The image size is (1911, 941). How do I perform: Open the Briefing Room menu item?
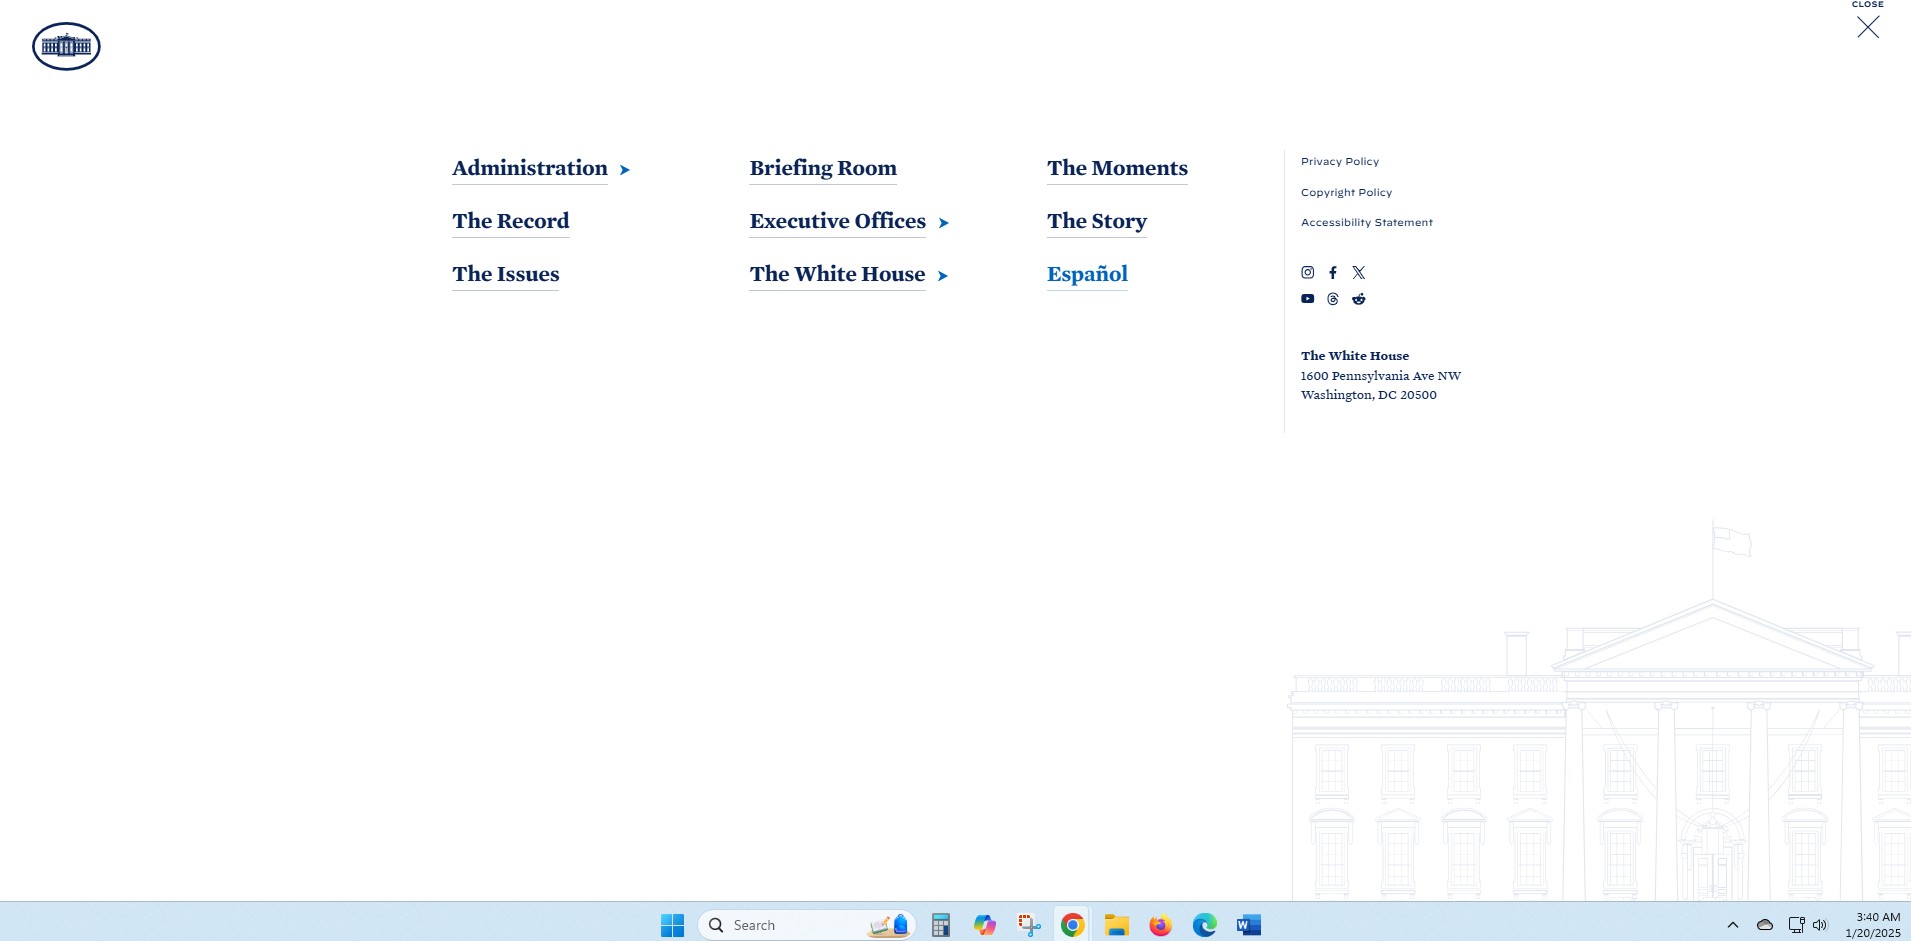(822, 168)
